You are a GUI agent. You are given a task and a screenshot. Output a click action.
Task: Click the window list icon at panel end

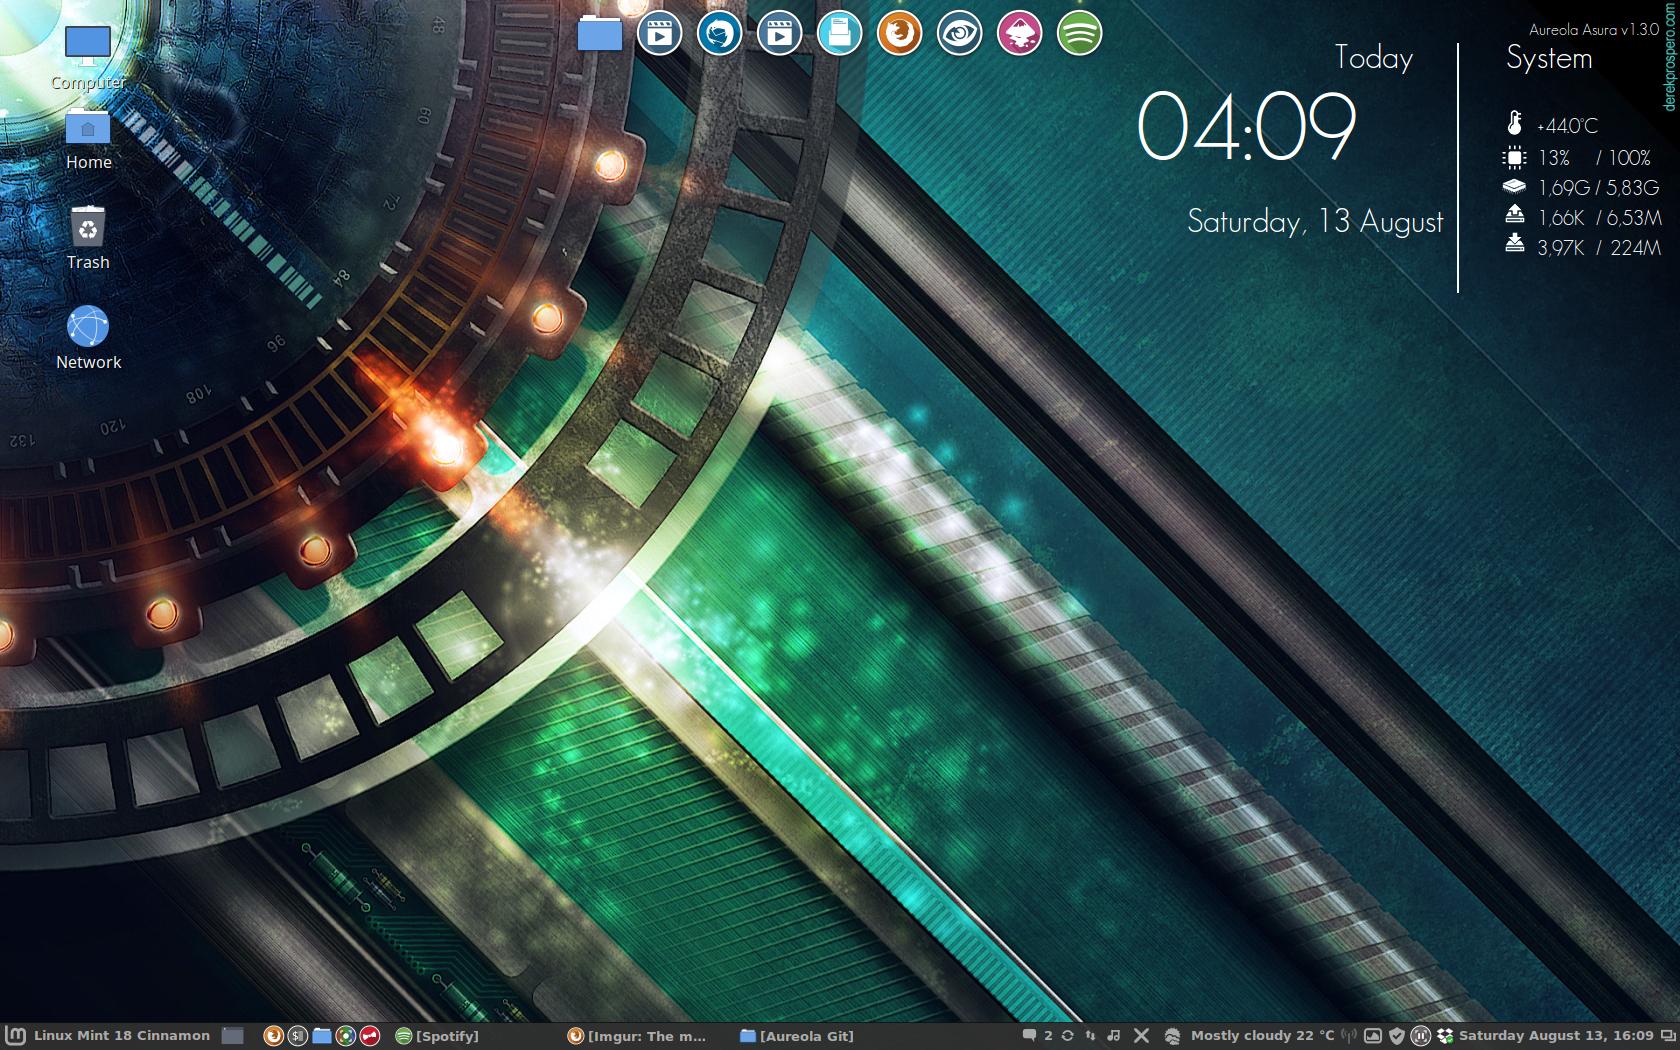coord(1667,1036)
